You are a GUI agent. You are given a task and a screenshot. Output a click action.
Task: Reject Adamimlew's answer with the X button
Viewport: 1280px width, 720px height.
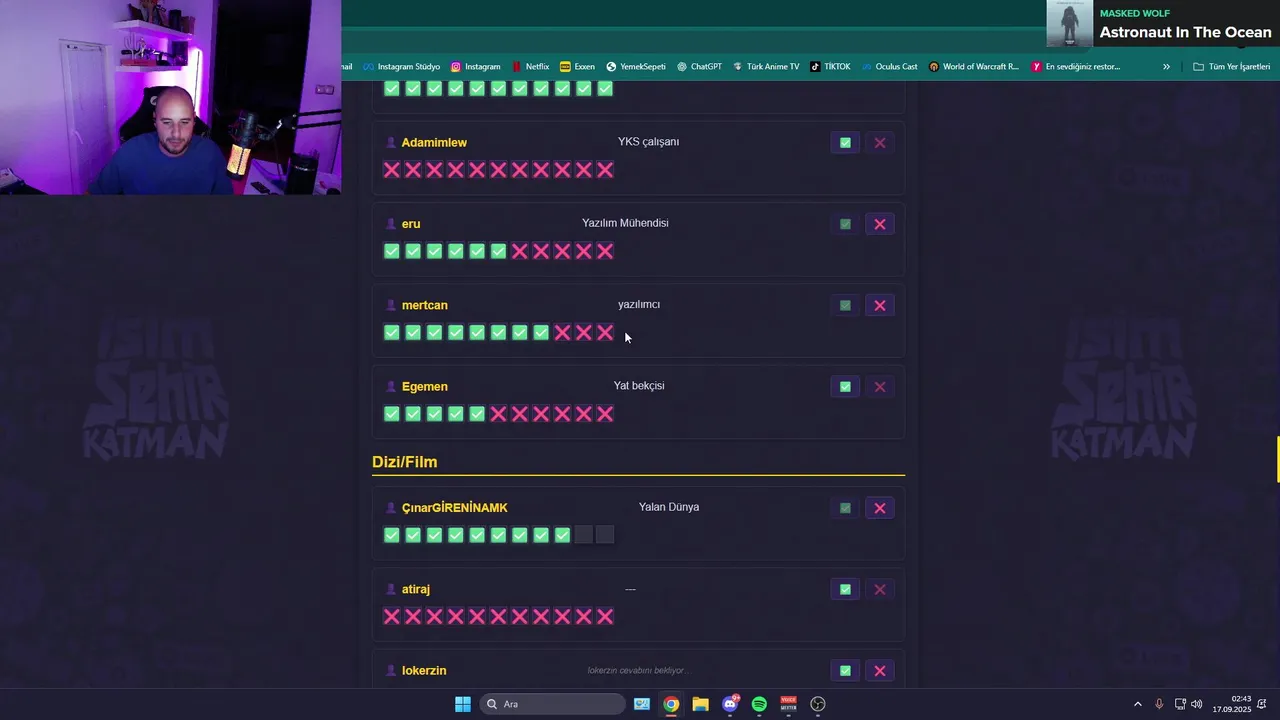pyautogui.click(x=880, y=143)
